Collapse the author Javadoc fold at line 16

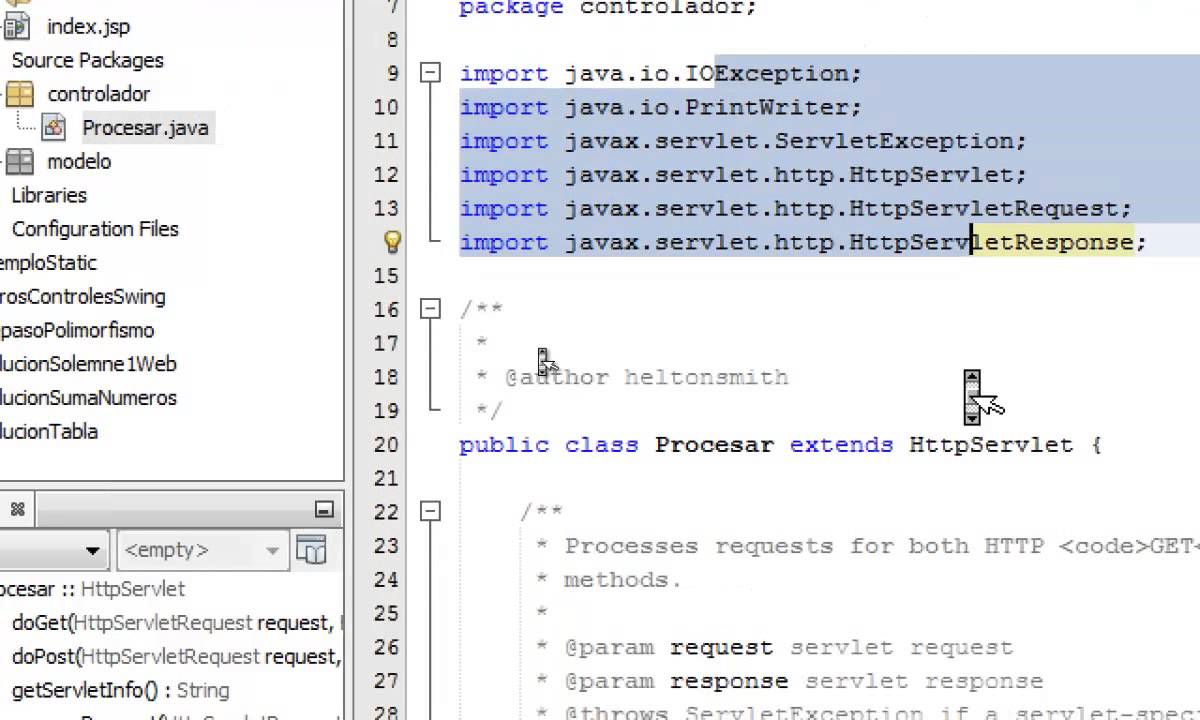point(430,309)
